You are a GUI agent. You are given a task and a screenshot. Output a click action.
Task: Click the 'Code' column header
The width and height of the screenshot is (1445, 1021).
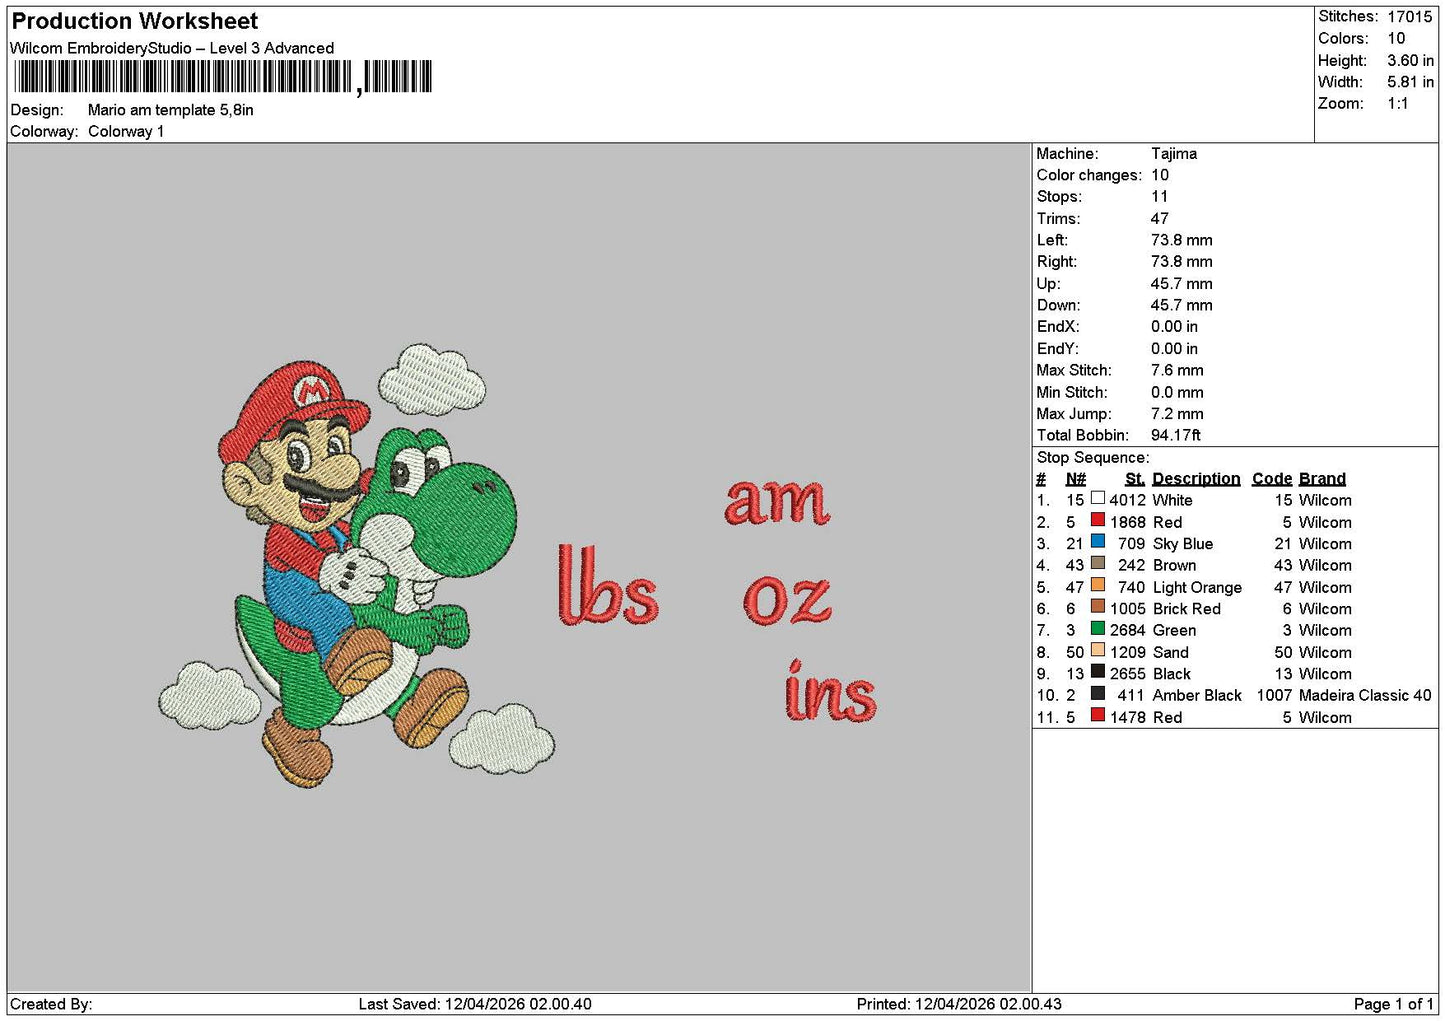click(x=1272, y=479)
